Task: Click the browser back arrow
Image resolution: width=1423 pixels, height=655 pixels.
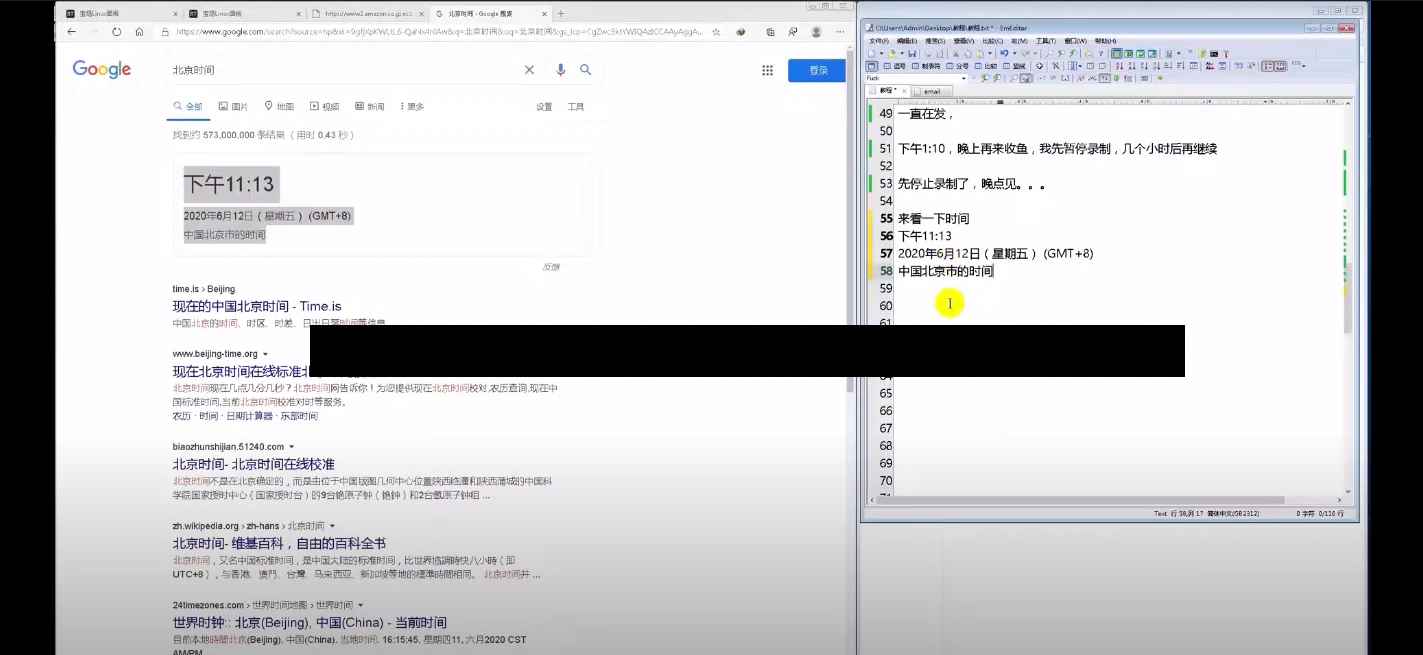Action: click(71, 32)
